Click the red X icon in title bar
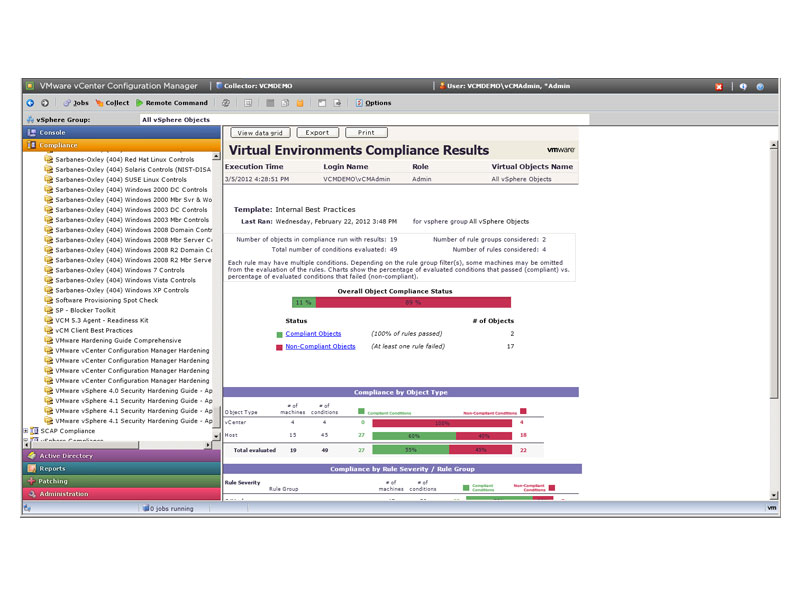Screen dimensions: 800x600 719,87
